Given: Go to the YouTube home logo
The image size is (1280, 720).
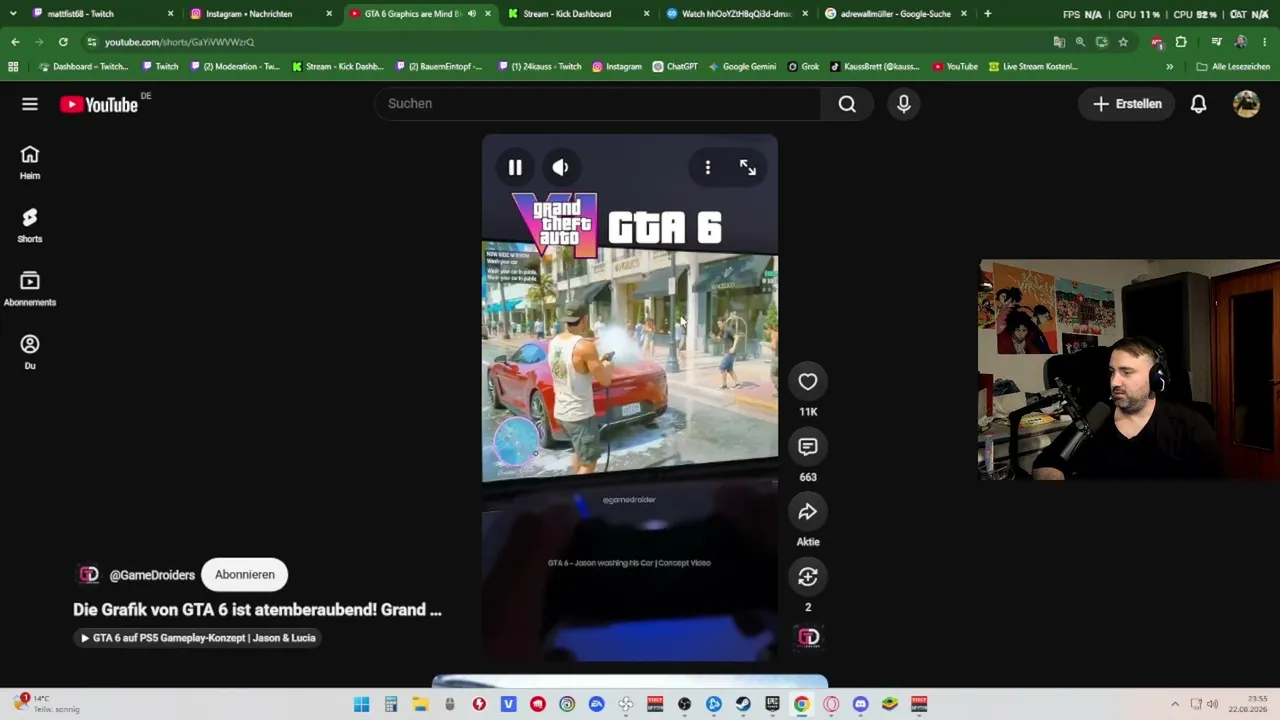Looking at the screenshot, I should tap(98, 104).
